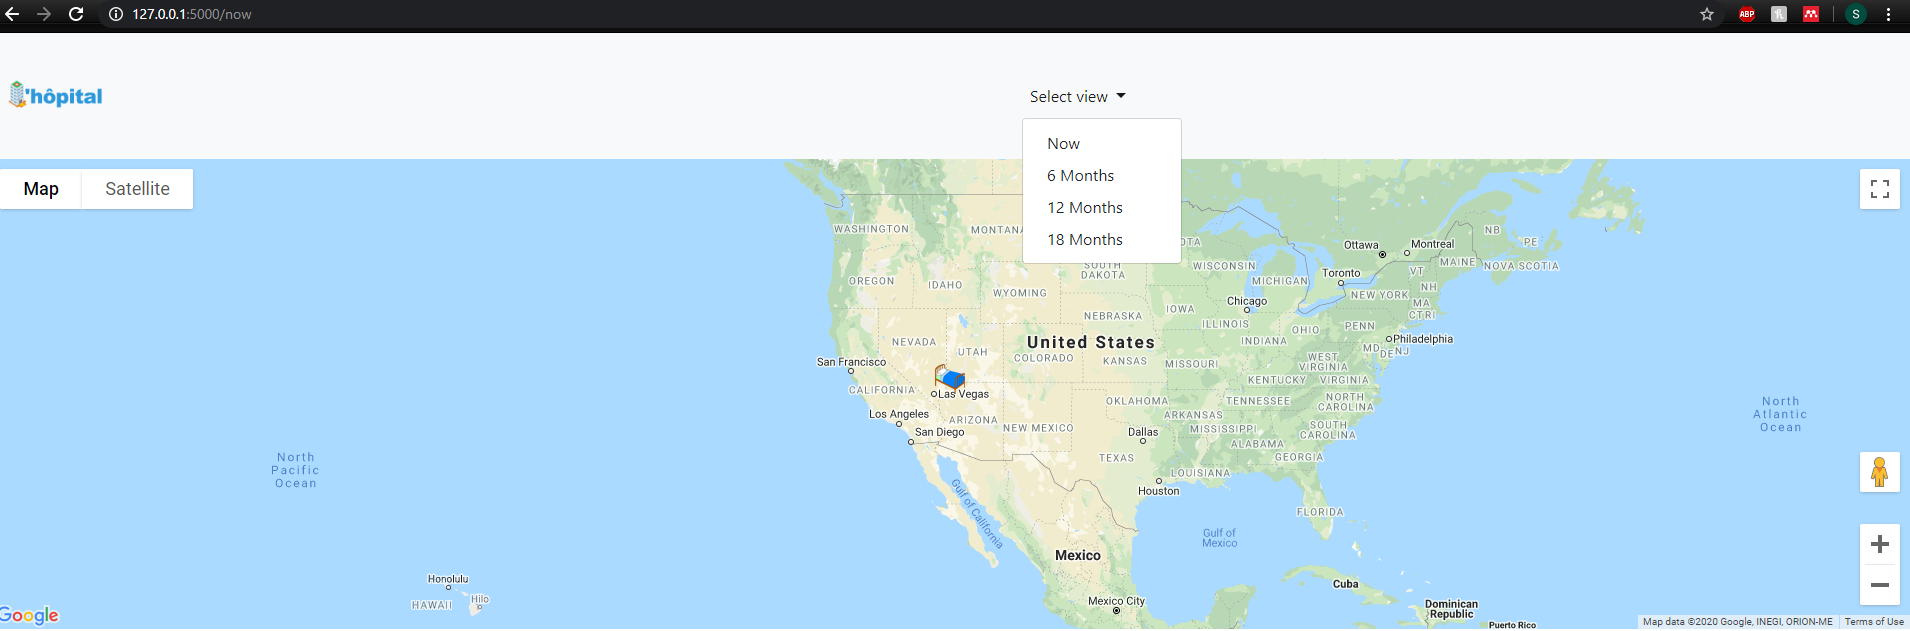Image resolution: width=1910 pixels, height=631 pixels.
Task: Click the address bar URL
Action: point(192,14)
